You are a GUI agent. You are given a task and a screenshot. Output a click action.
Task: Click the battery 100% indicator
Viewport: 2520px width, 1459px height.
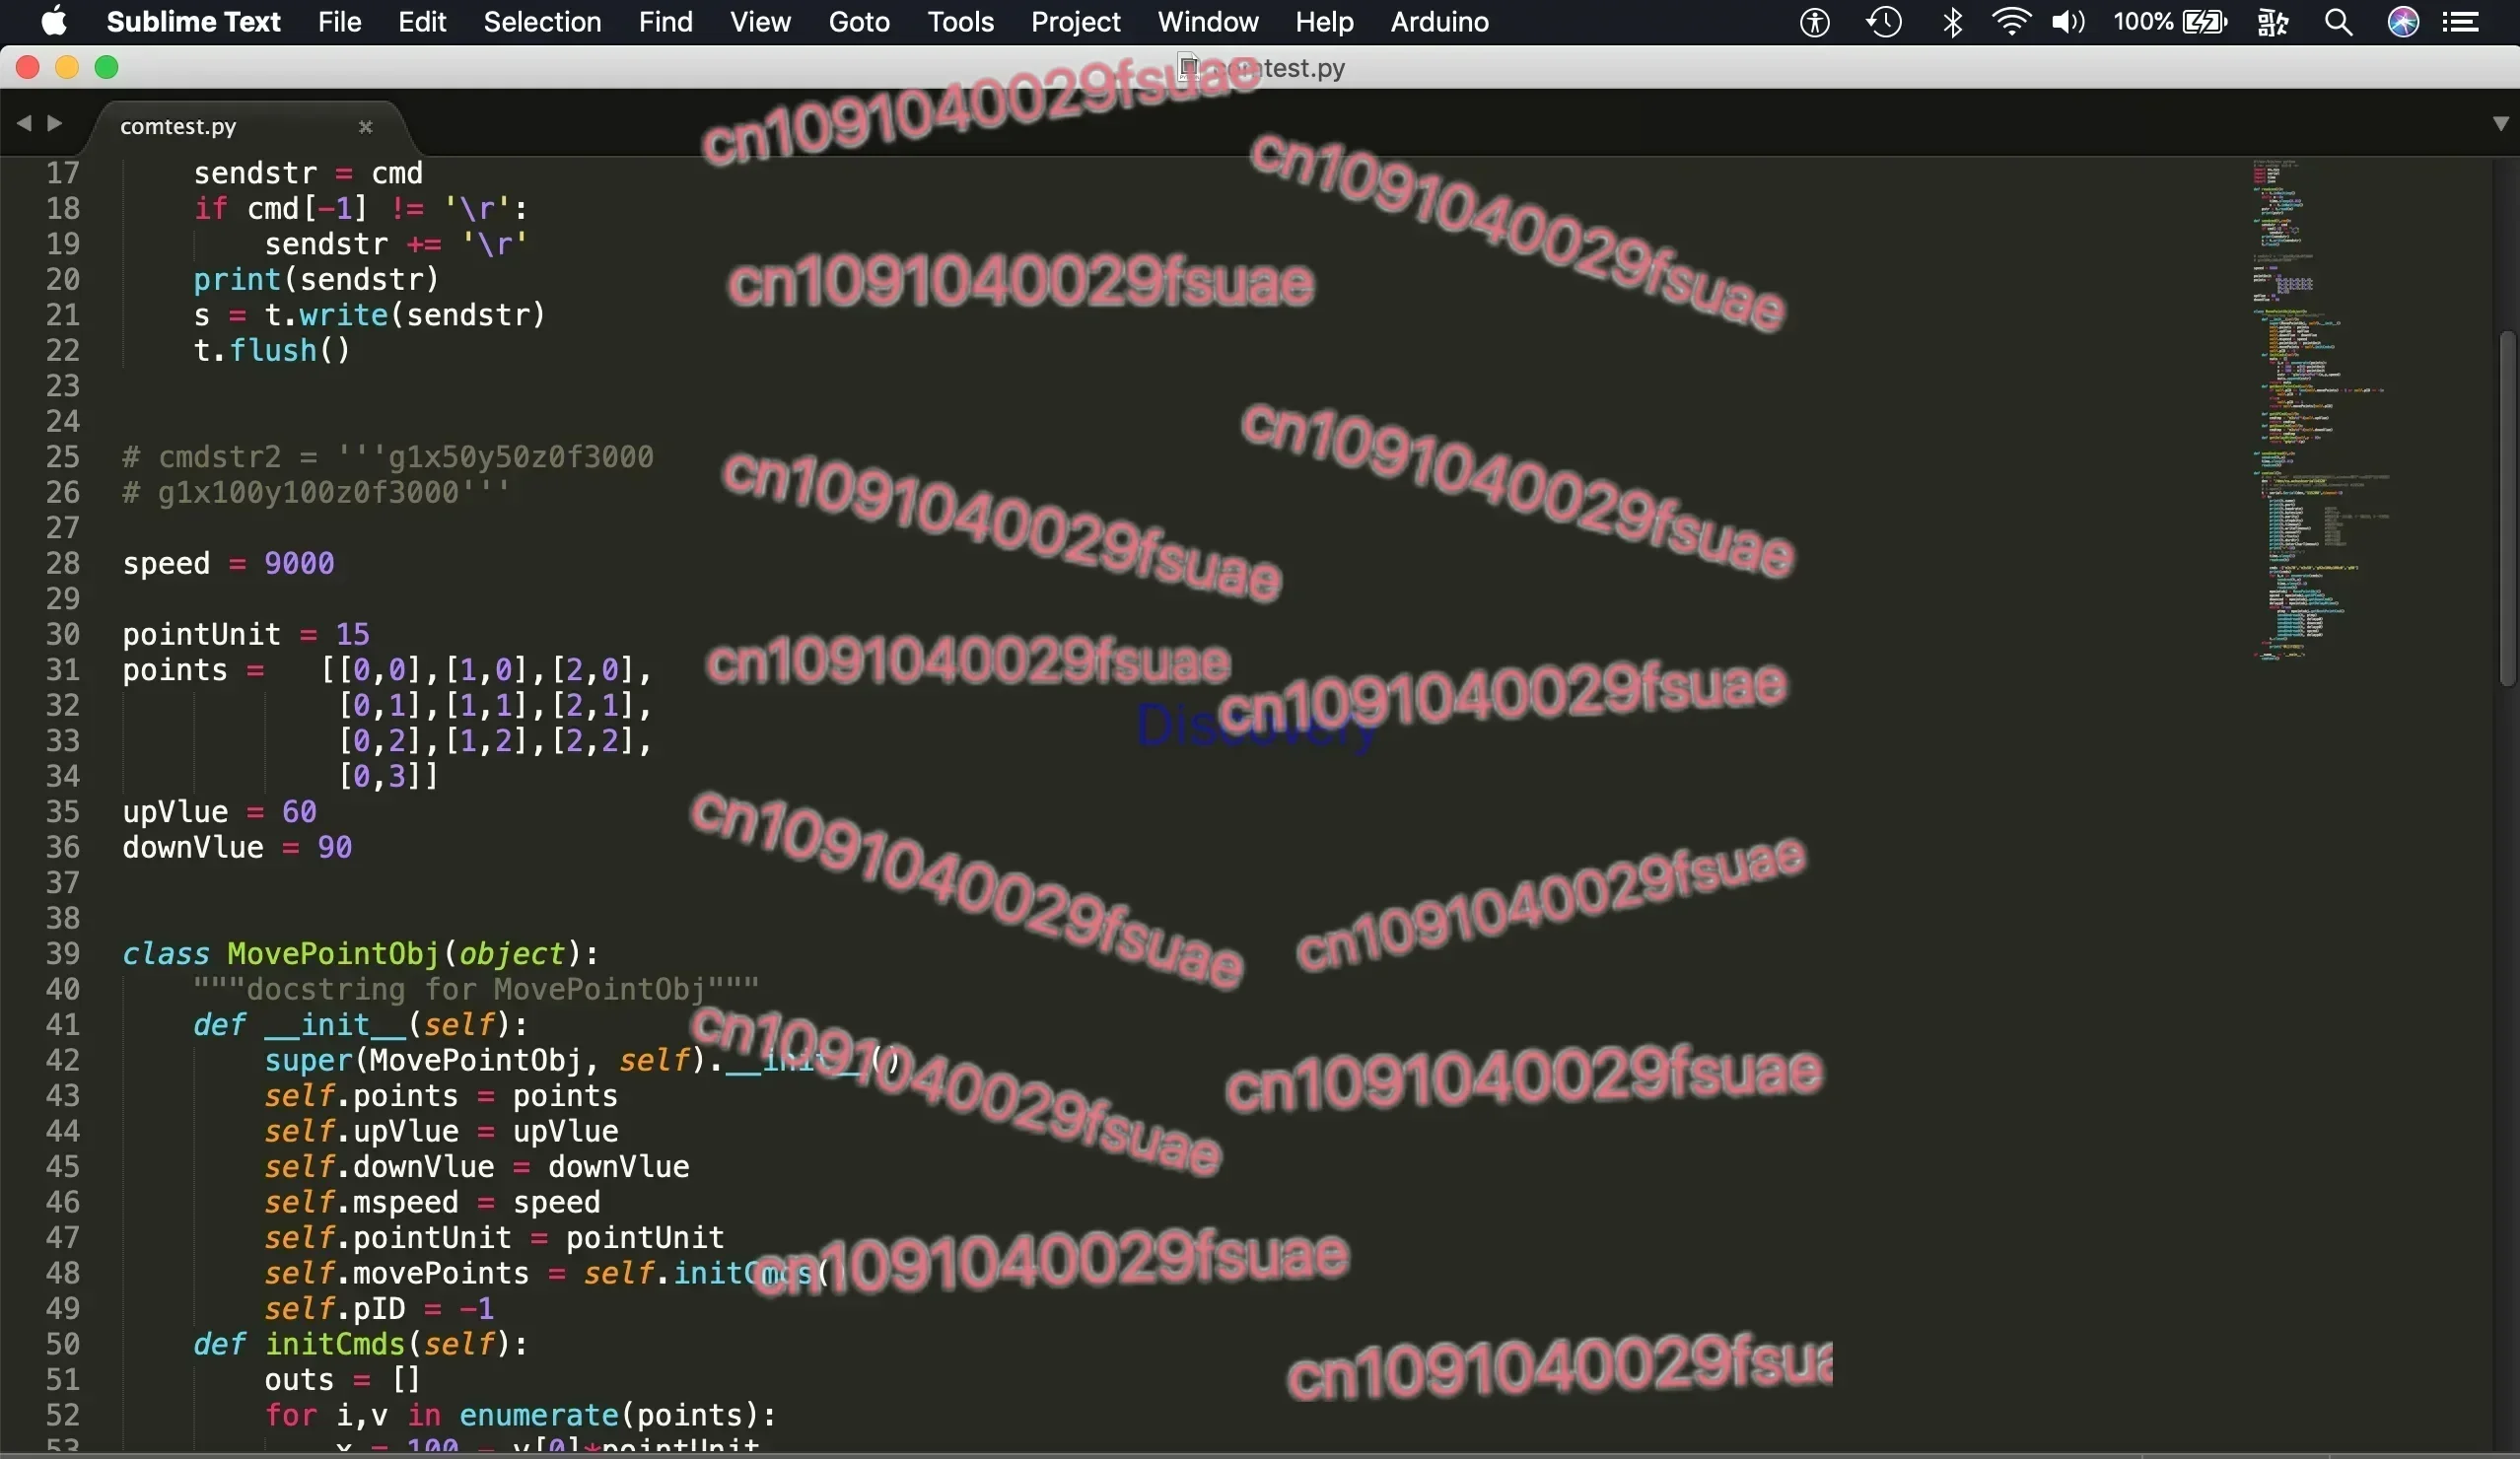[2170, 21]
